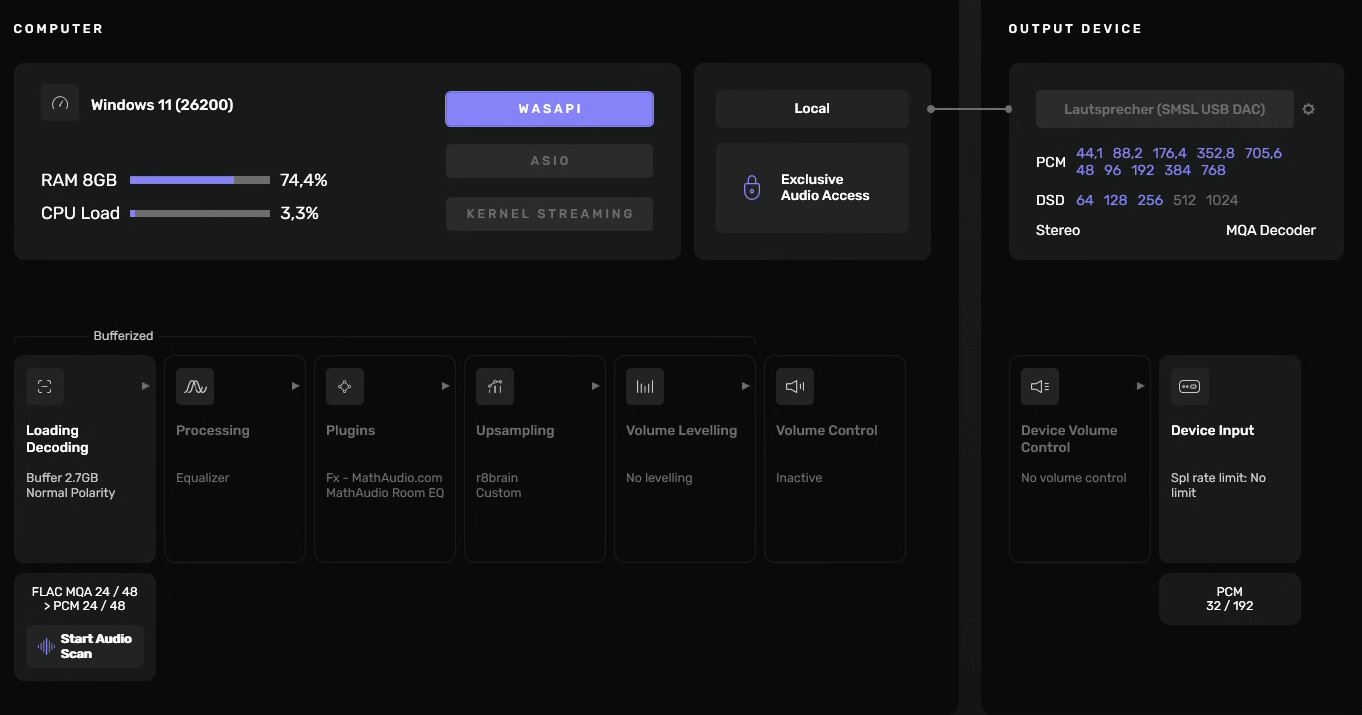Click the 3,3% CPU value
The width and height of the screenshot is (1362, 715).
(299, 213)
